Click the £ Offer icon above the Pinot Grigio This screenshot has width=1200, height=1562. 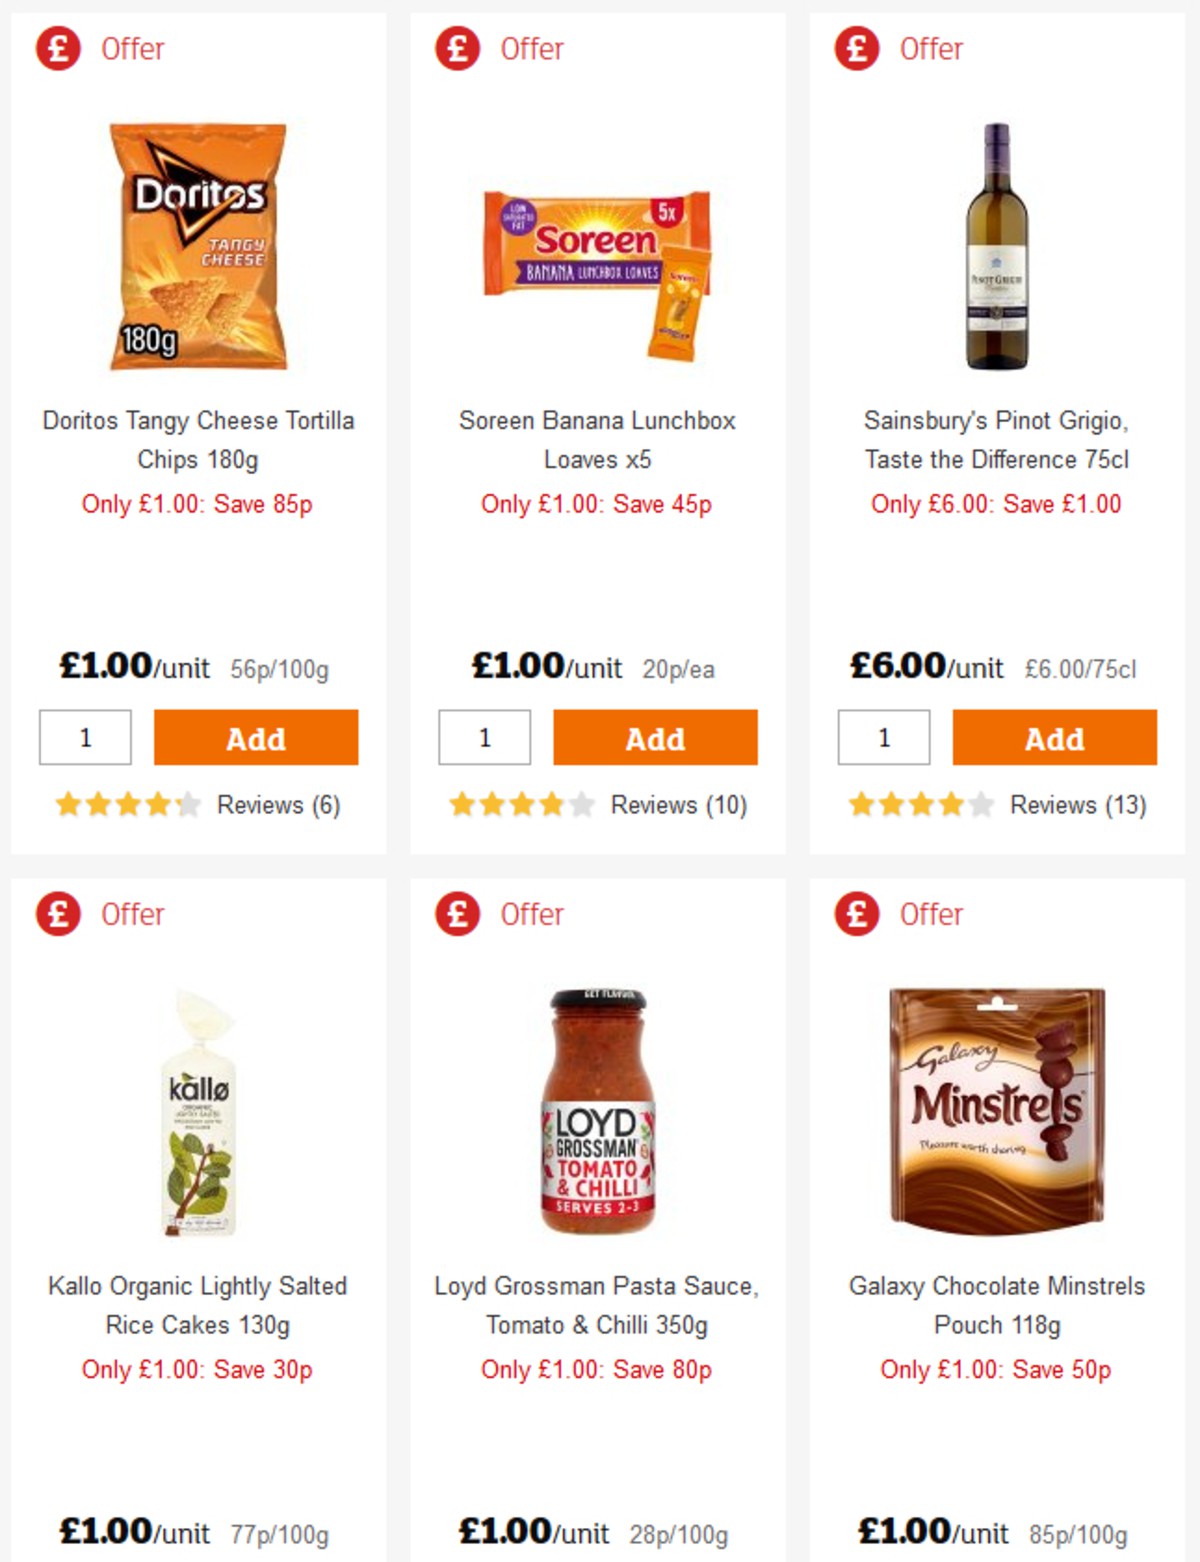[x=856, y=47]
